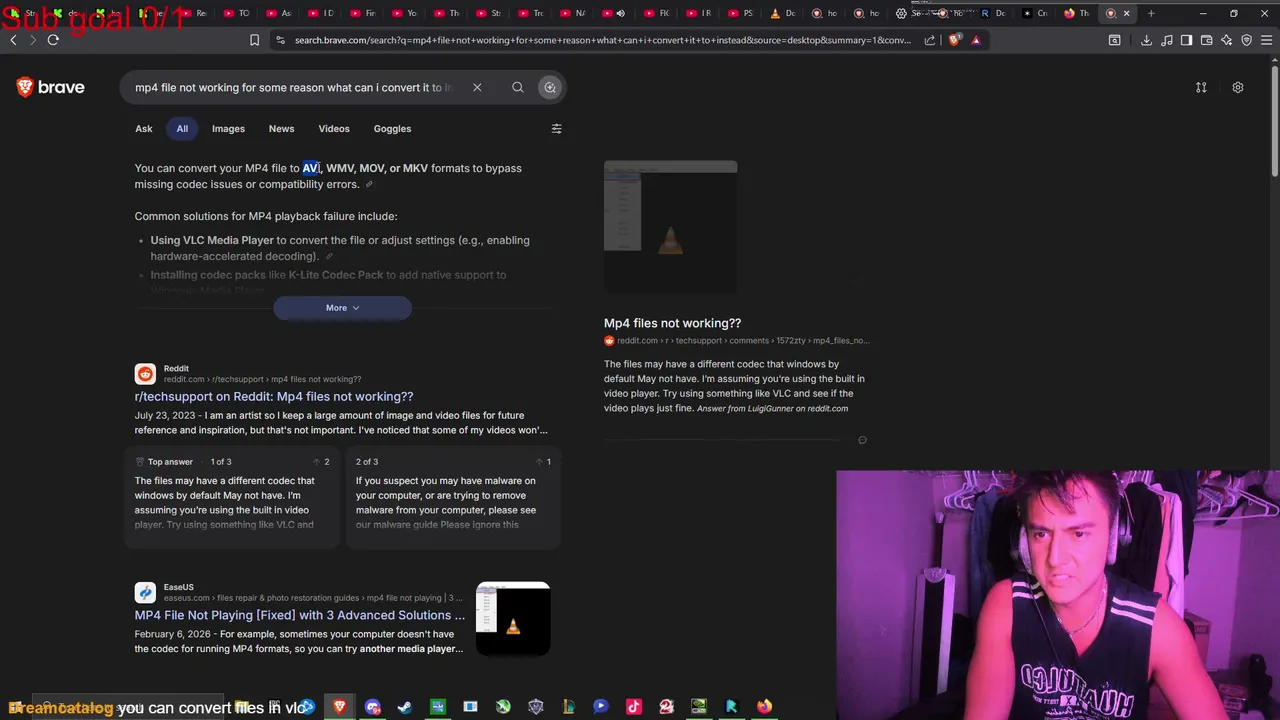Open the 'Mp4 files not working??' side panel title
Viewport: 1280px width, 720px height.
pyautogui.click(x=672, y=323)
